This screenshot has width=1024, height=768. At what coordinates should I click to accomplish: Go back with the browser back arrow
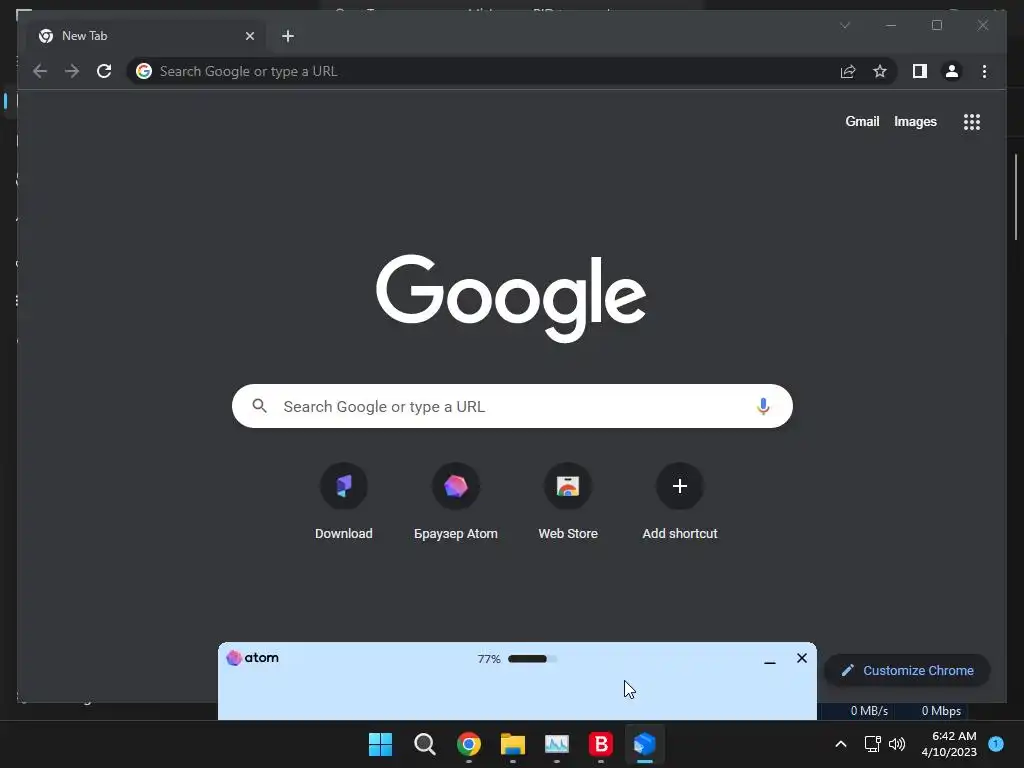pyautogui.click(x=40, y=71)
